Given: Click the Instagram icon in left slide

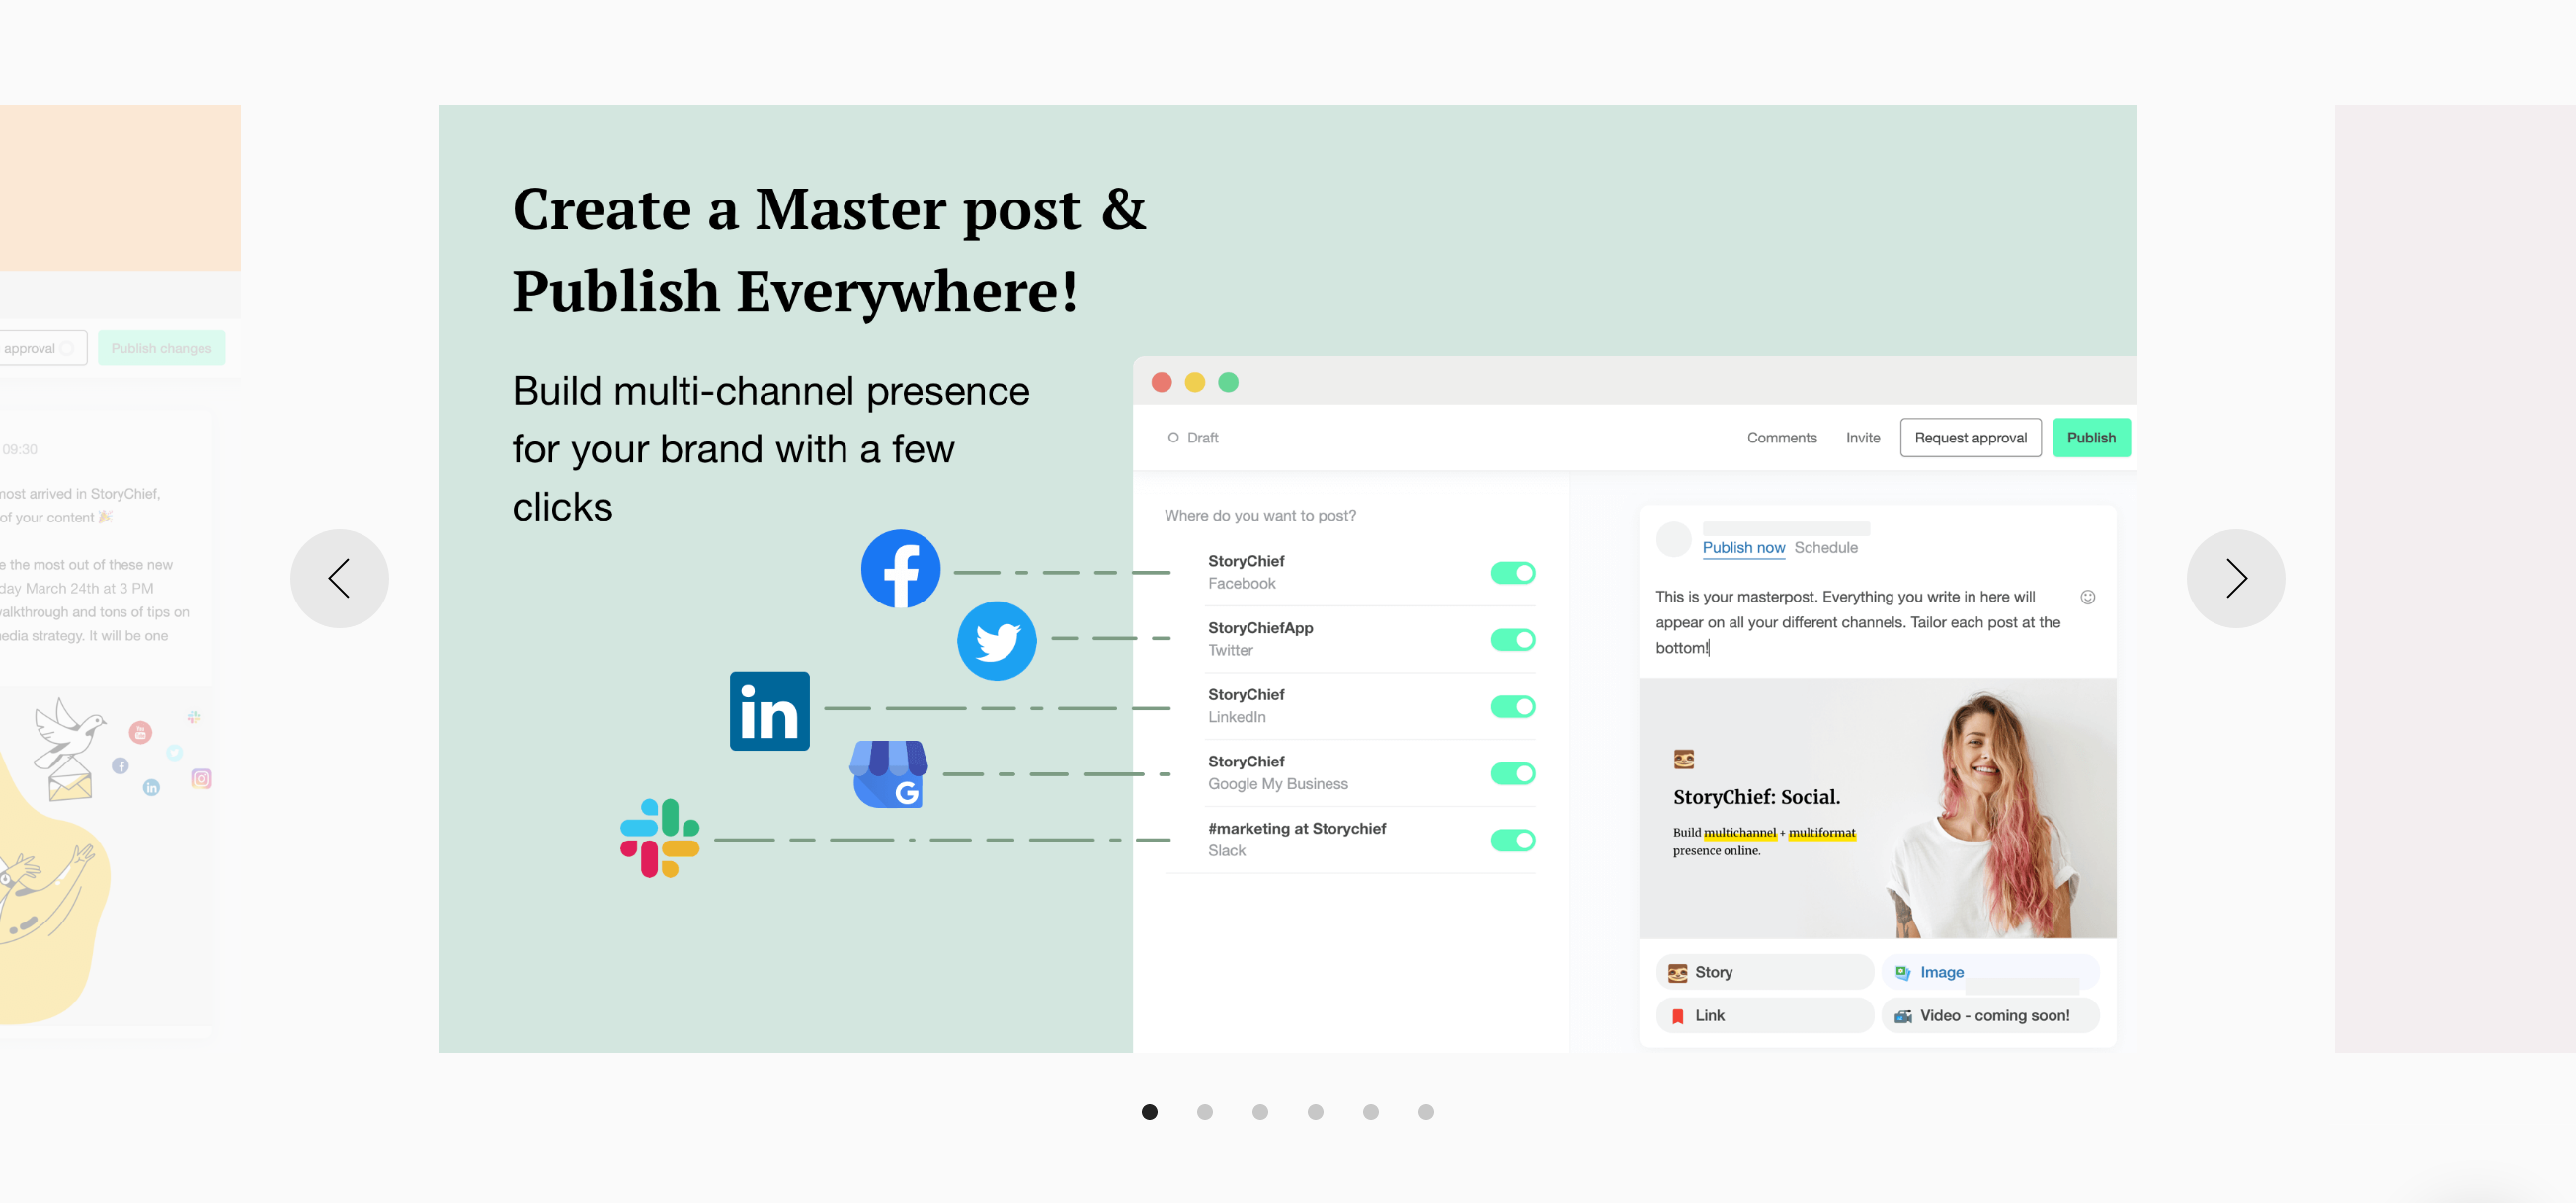Looking at the screenshot, I should pyautogui.click(x=201, y=778).
